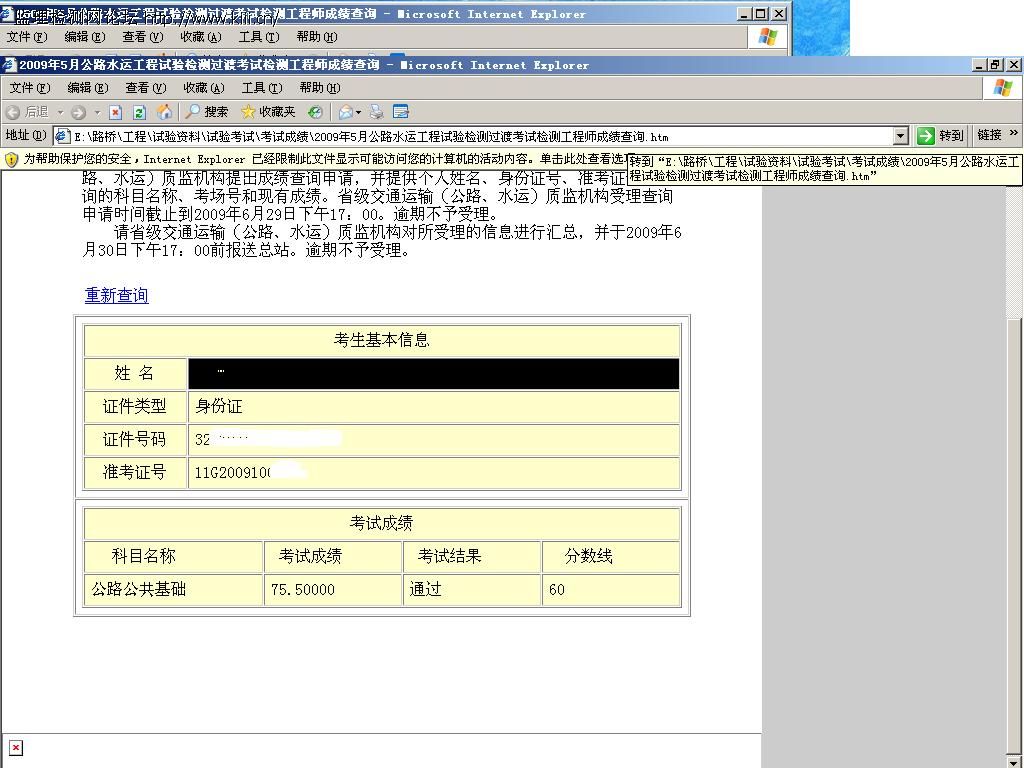Go to the Home page icon

coord(164,112)
